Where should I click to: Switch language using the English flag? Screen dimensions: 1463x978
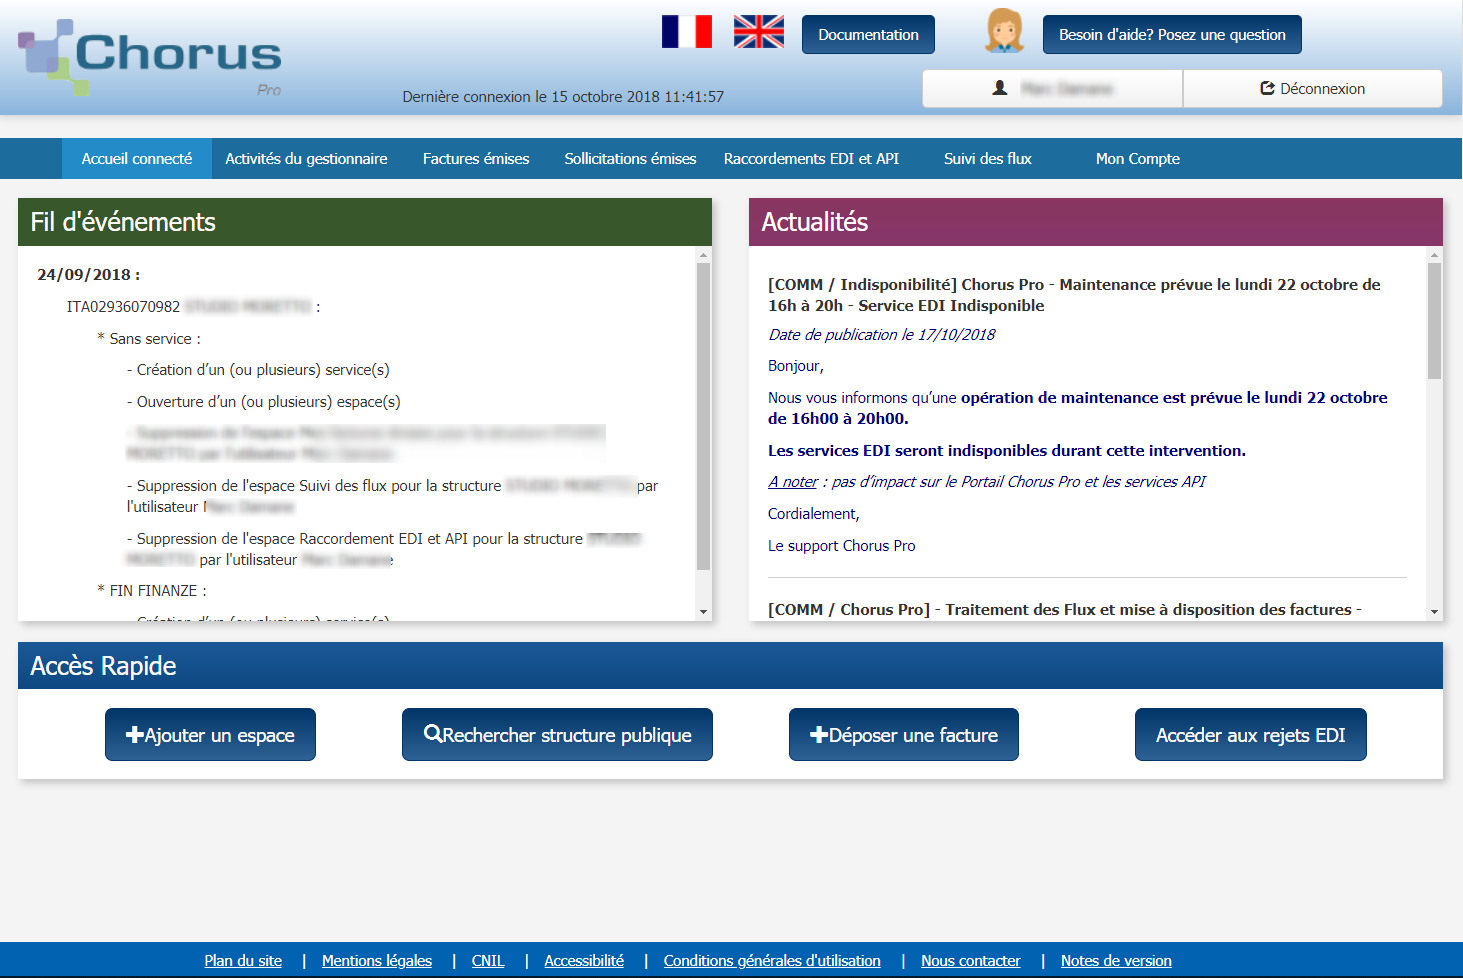[x=758, y=32]
